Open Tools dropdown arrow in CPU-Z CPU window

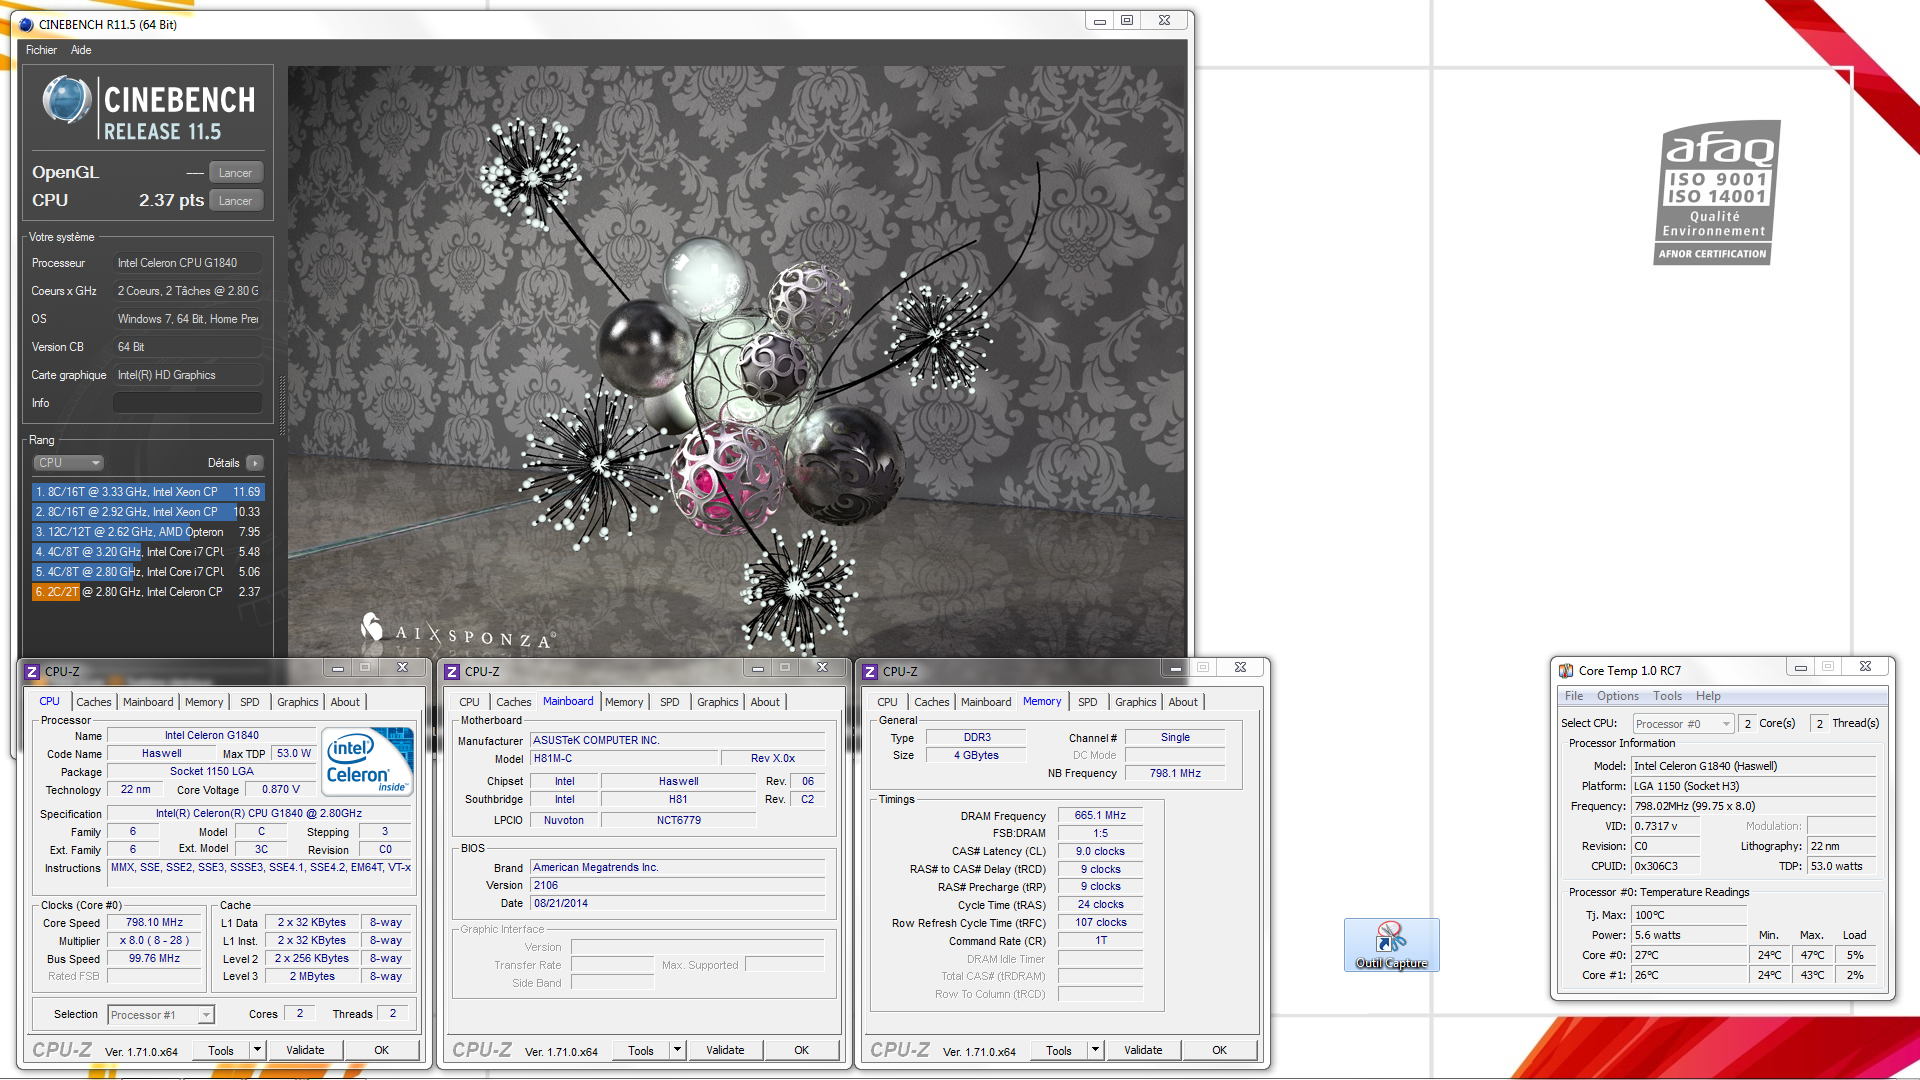[257, 1050]
